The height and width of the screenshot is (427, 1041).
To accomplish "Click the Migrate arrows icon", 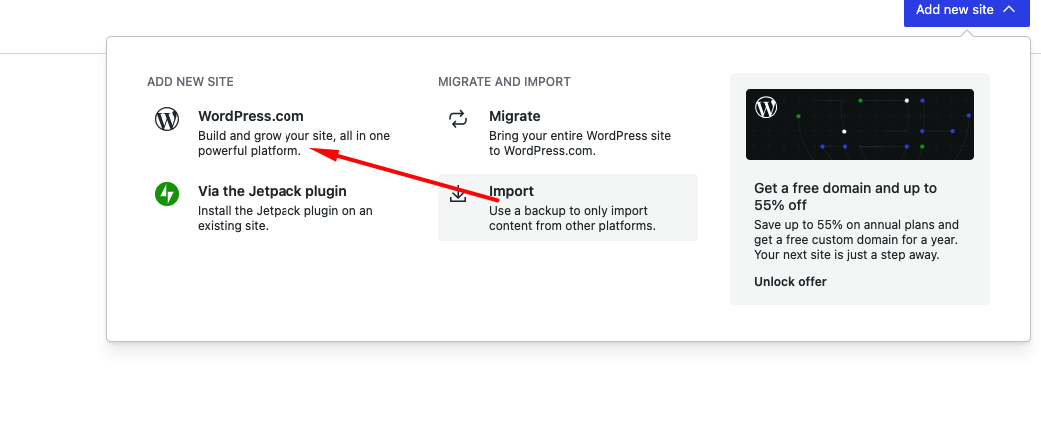I will [458, 119].
